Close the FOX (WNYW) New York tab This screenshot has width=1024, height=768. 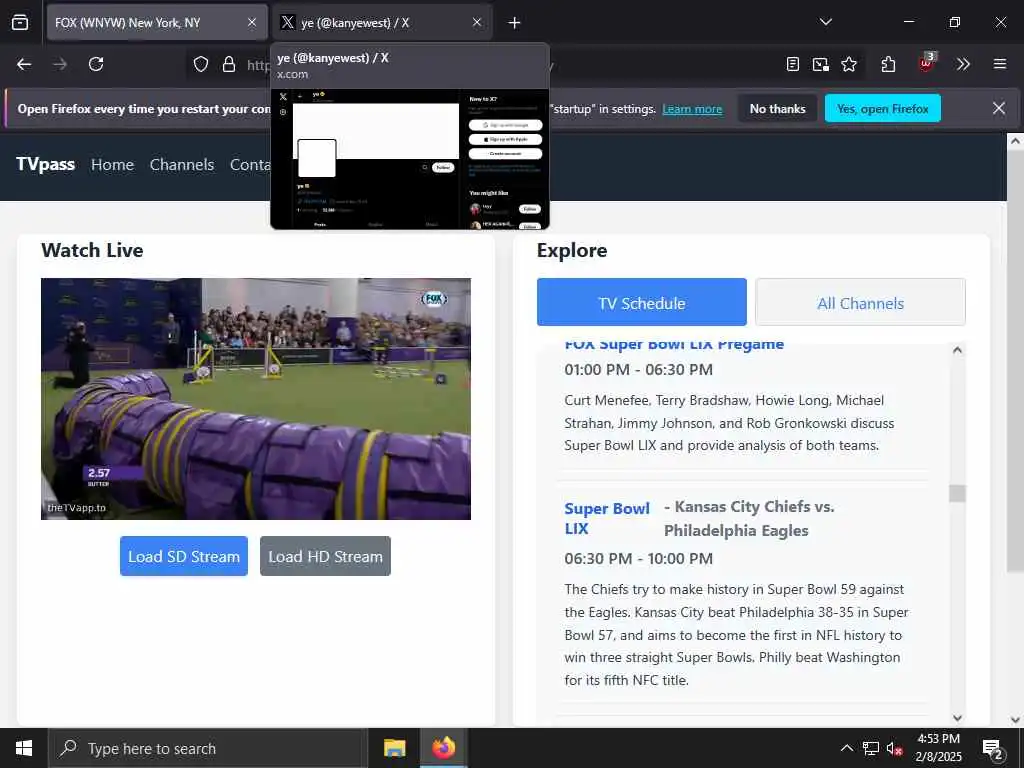pos(252,23)
